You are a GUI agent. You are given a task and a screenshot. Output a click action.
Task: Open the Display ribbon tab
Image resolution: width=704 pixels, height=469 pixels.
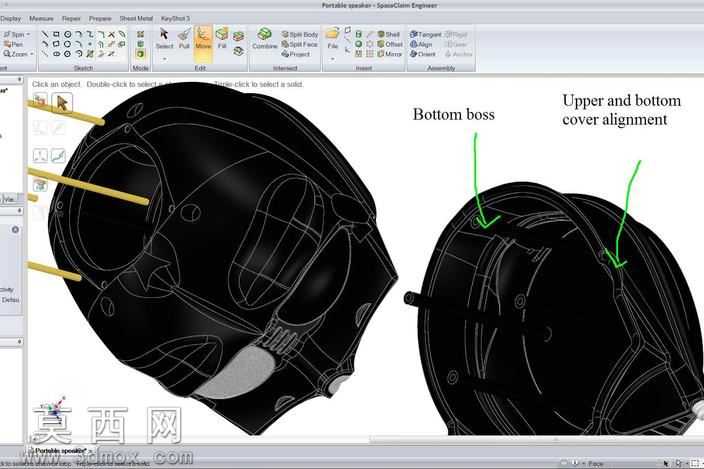(x=10, y=18)
